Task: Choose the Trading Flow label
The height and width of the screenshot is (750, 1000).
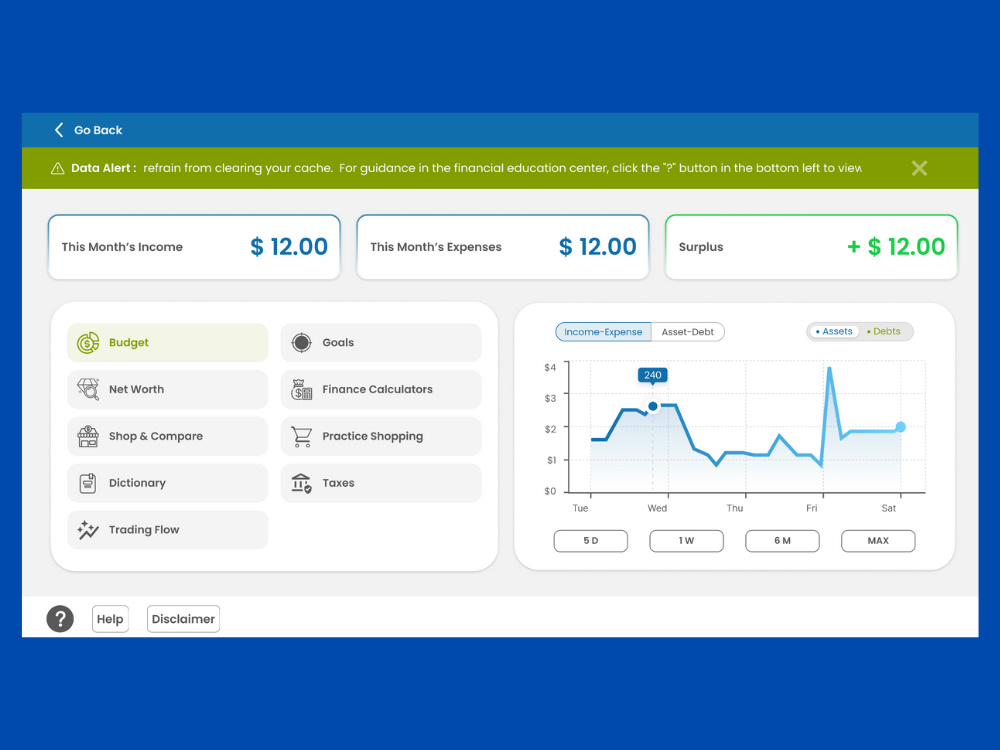Action: pos(144,529)
